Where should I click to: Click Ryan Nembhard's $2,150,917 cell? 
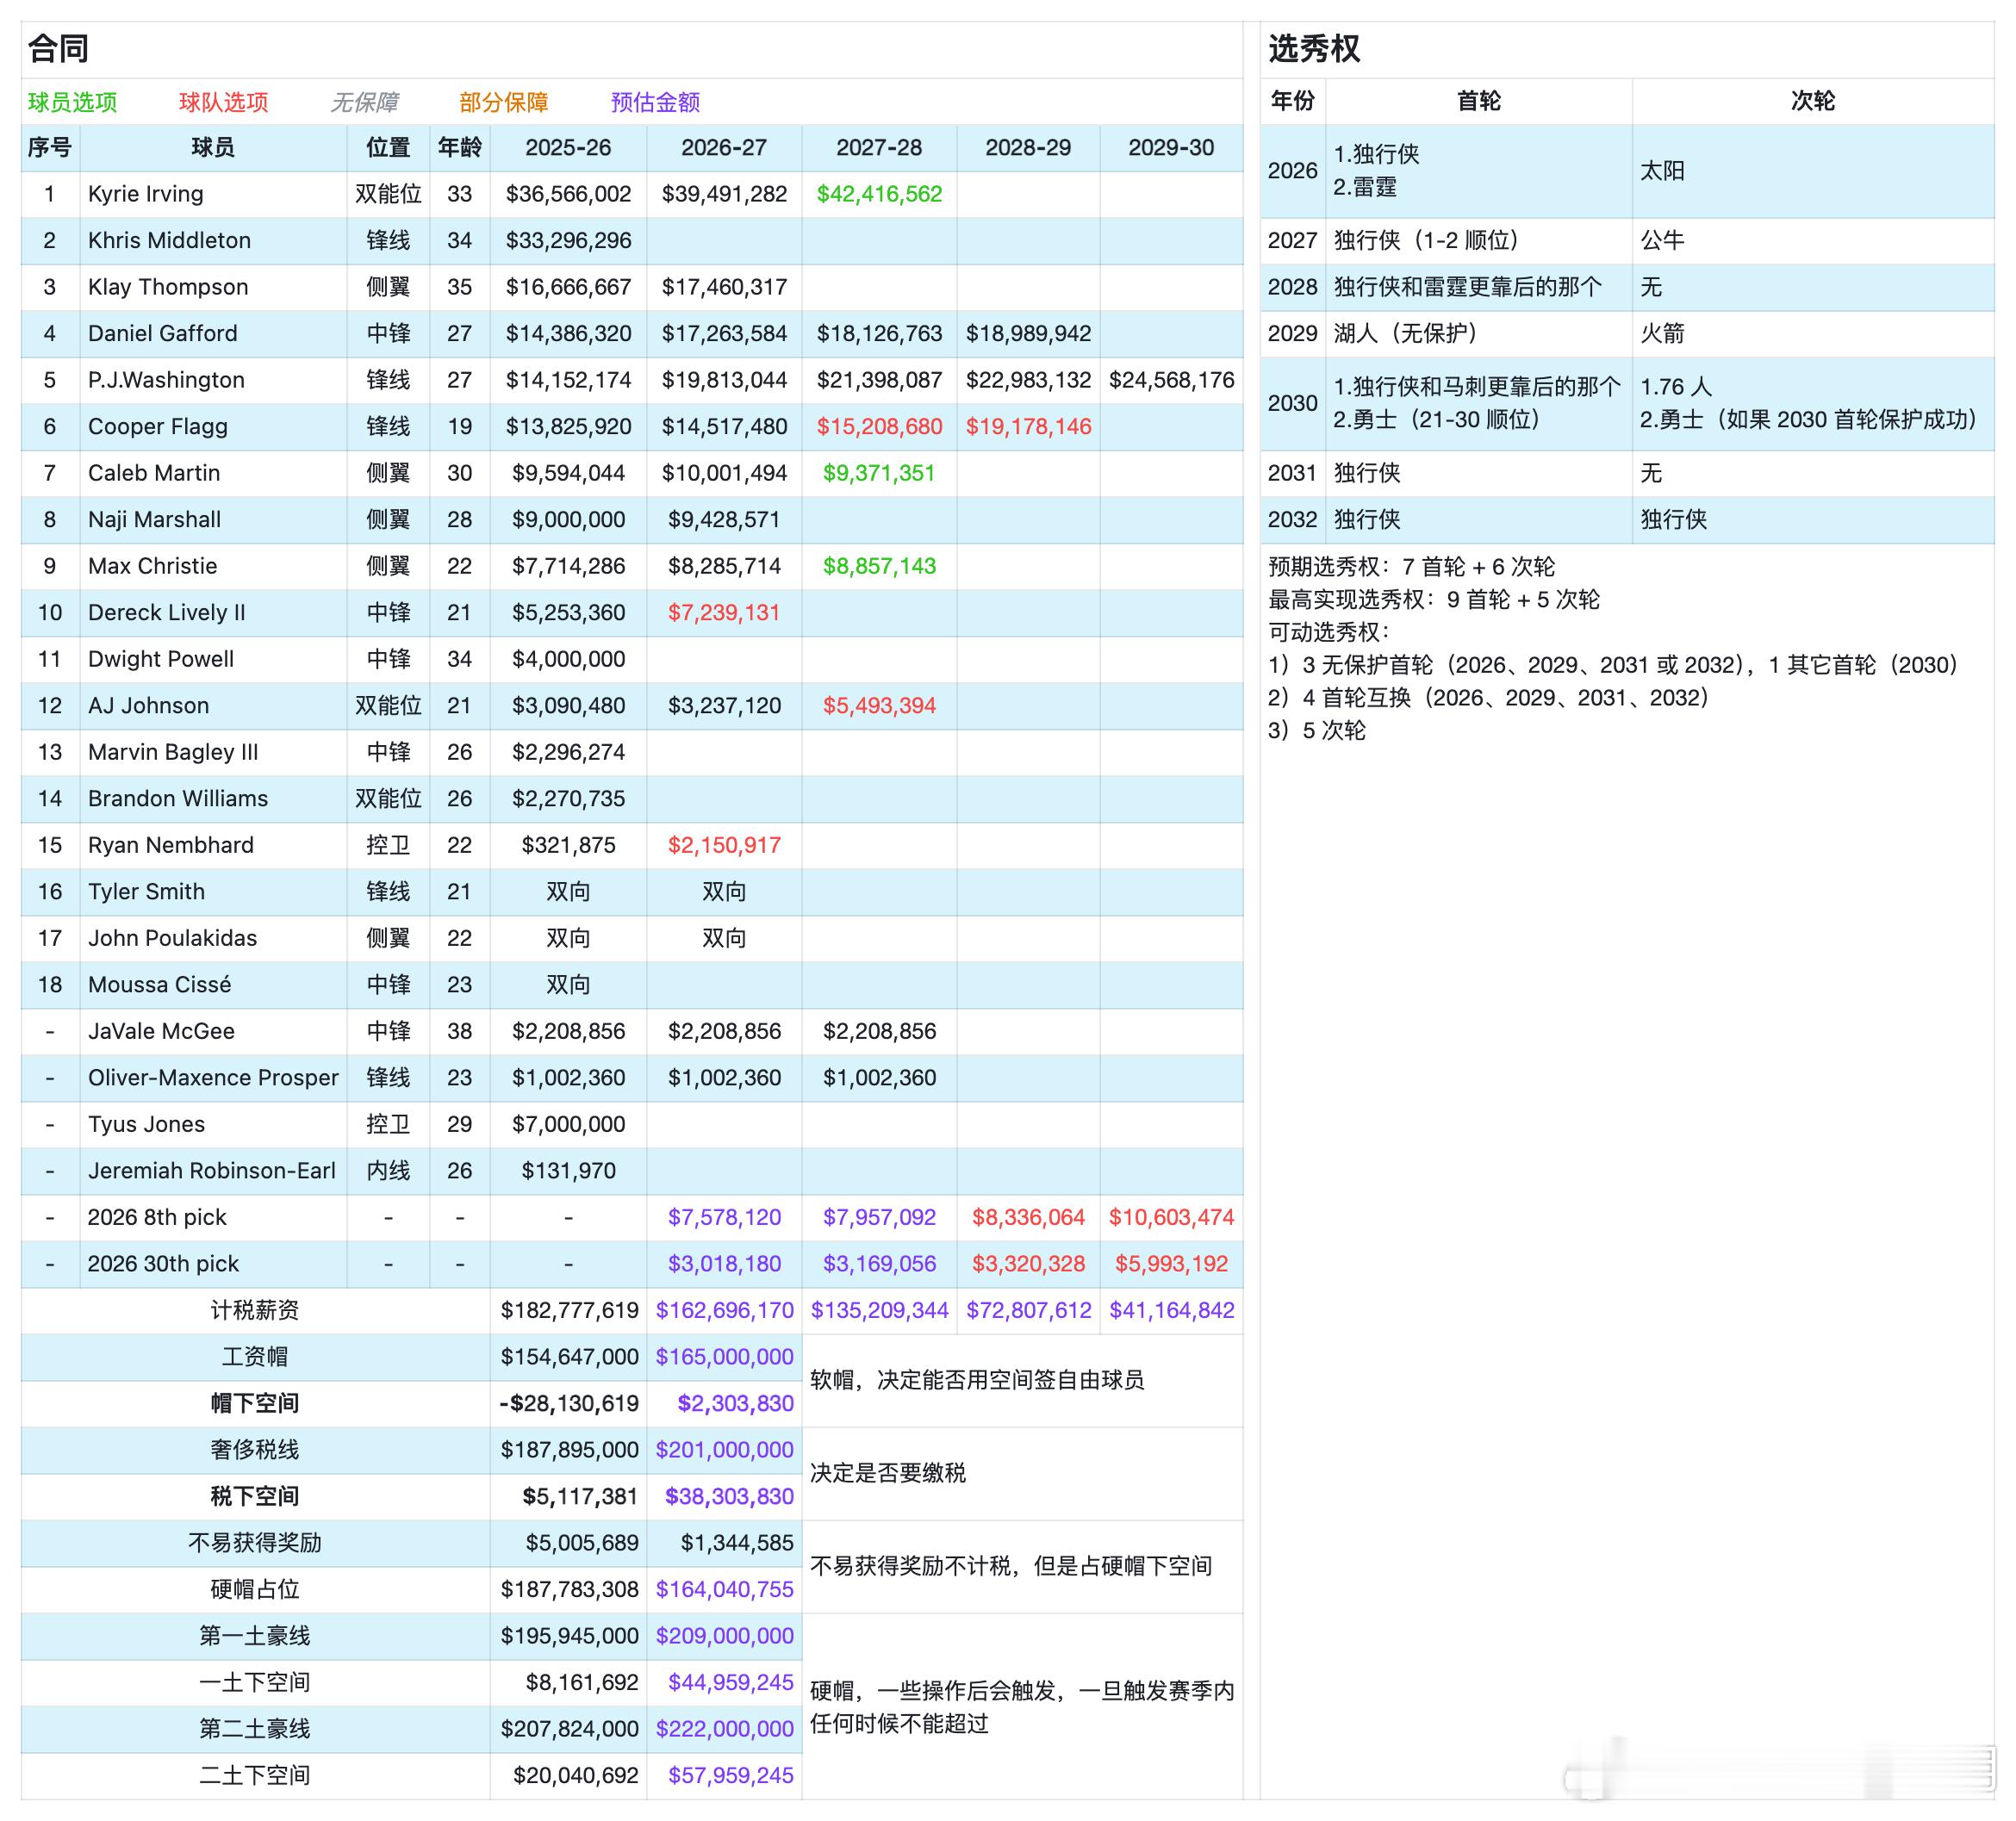[x=724, y=845]
